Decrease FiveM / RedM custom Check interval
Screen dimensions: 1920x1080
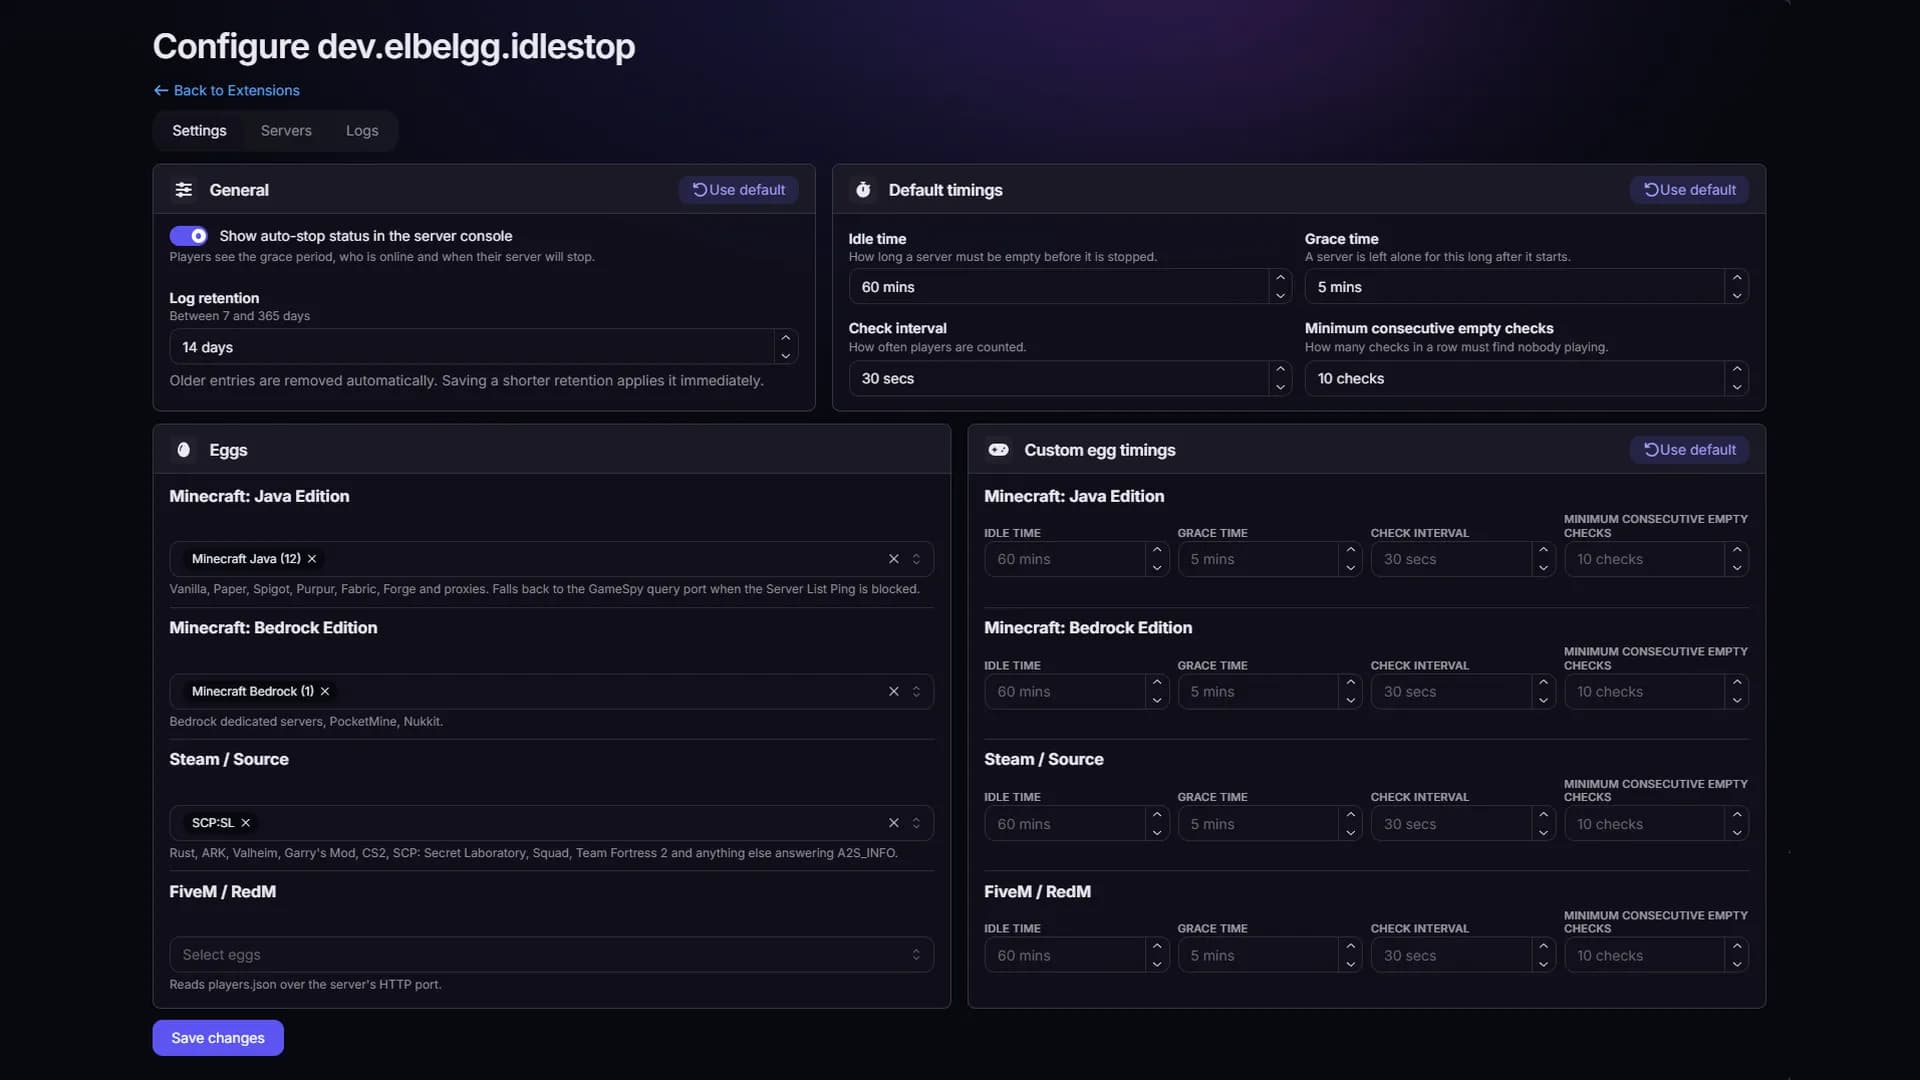pyautogui.click(x=1544, y=965)
